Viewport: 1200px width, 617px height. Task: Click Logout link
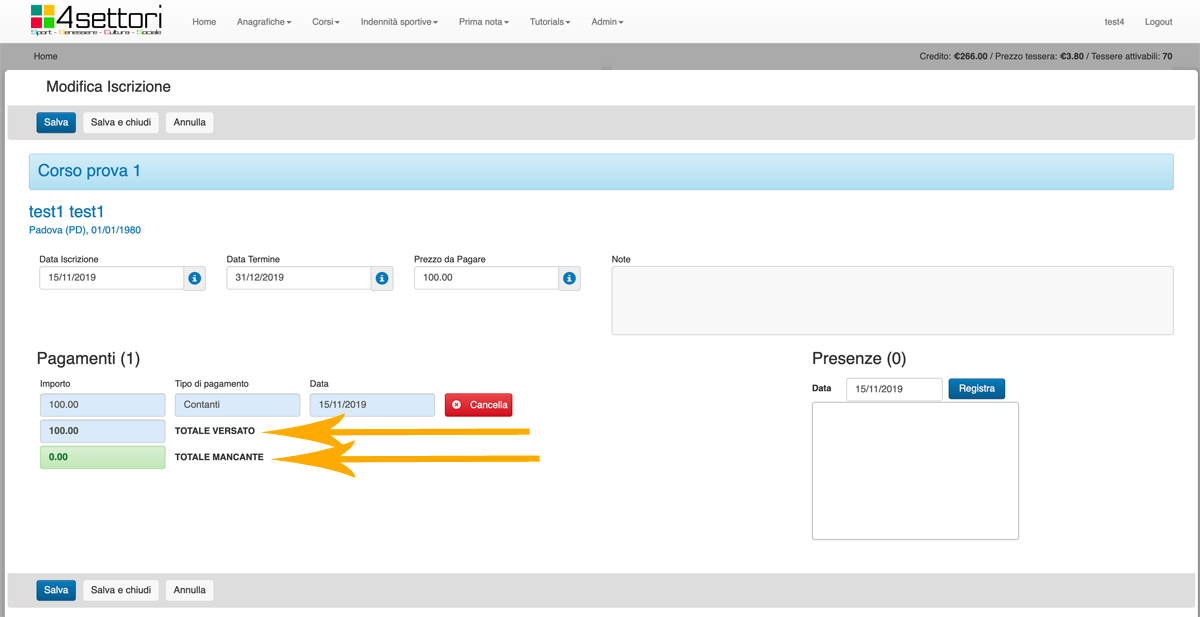pos(1158,22)
